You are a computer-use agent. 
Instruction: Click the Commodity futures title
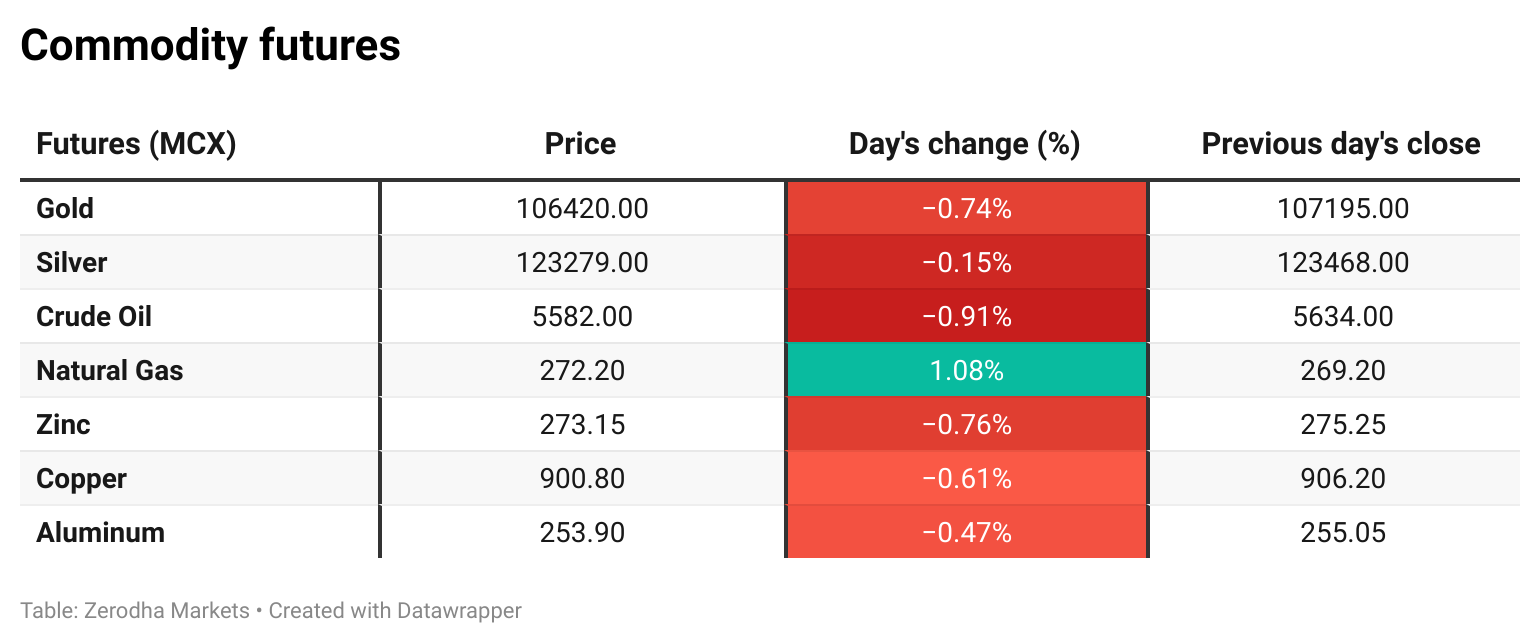pyautogui.click(x=210, y=46)
